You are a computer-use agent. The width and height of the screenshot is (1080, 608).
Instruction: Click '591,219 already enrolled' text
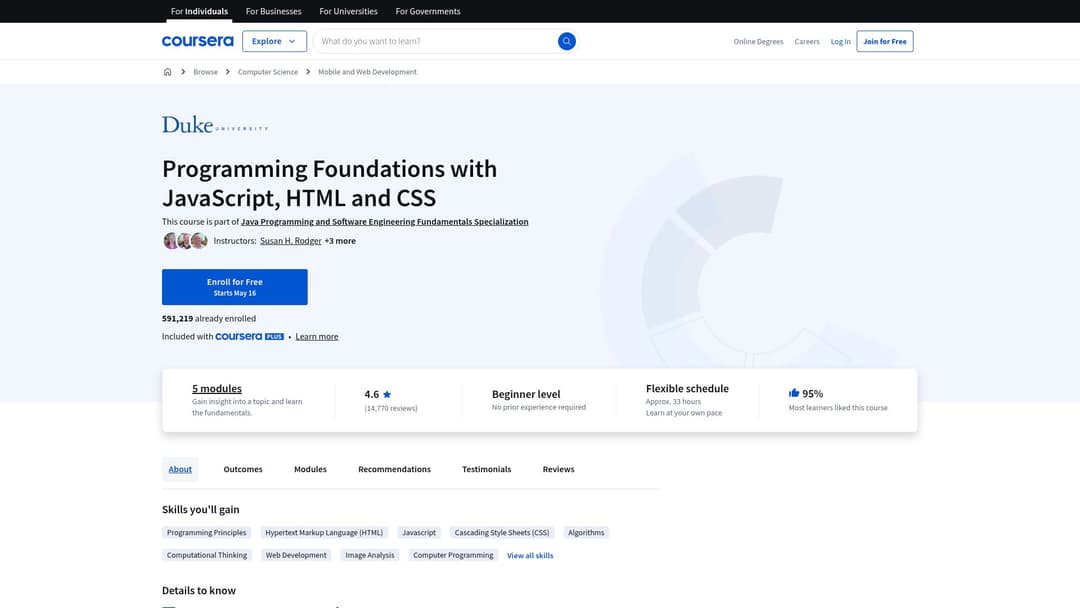(209, 318)
